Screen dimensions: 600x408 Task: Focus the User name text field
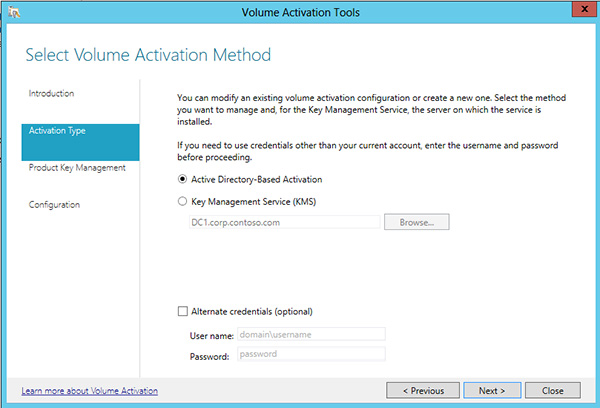pos(310,334)
